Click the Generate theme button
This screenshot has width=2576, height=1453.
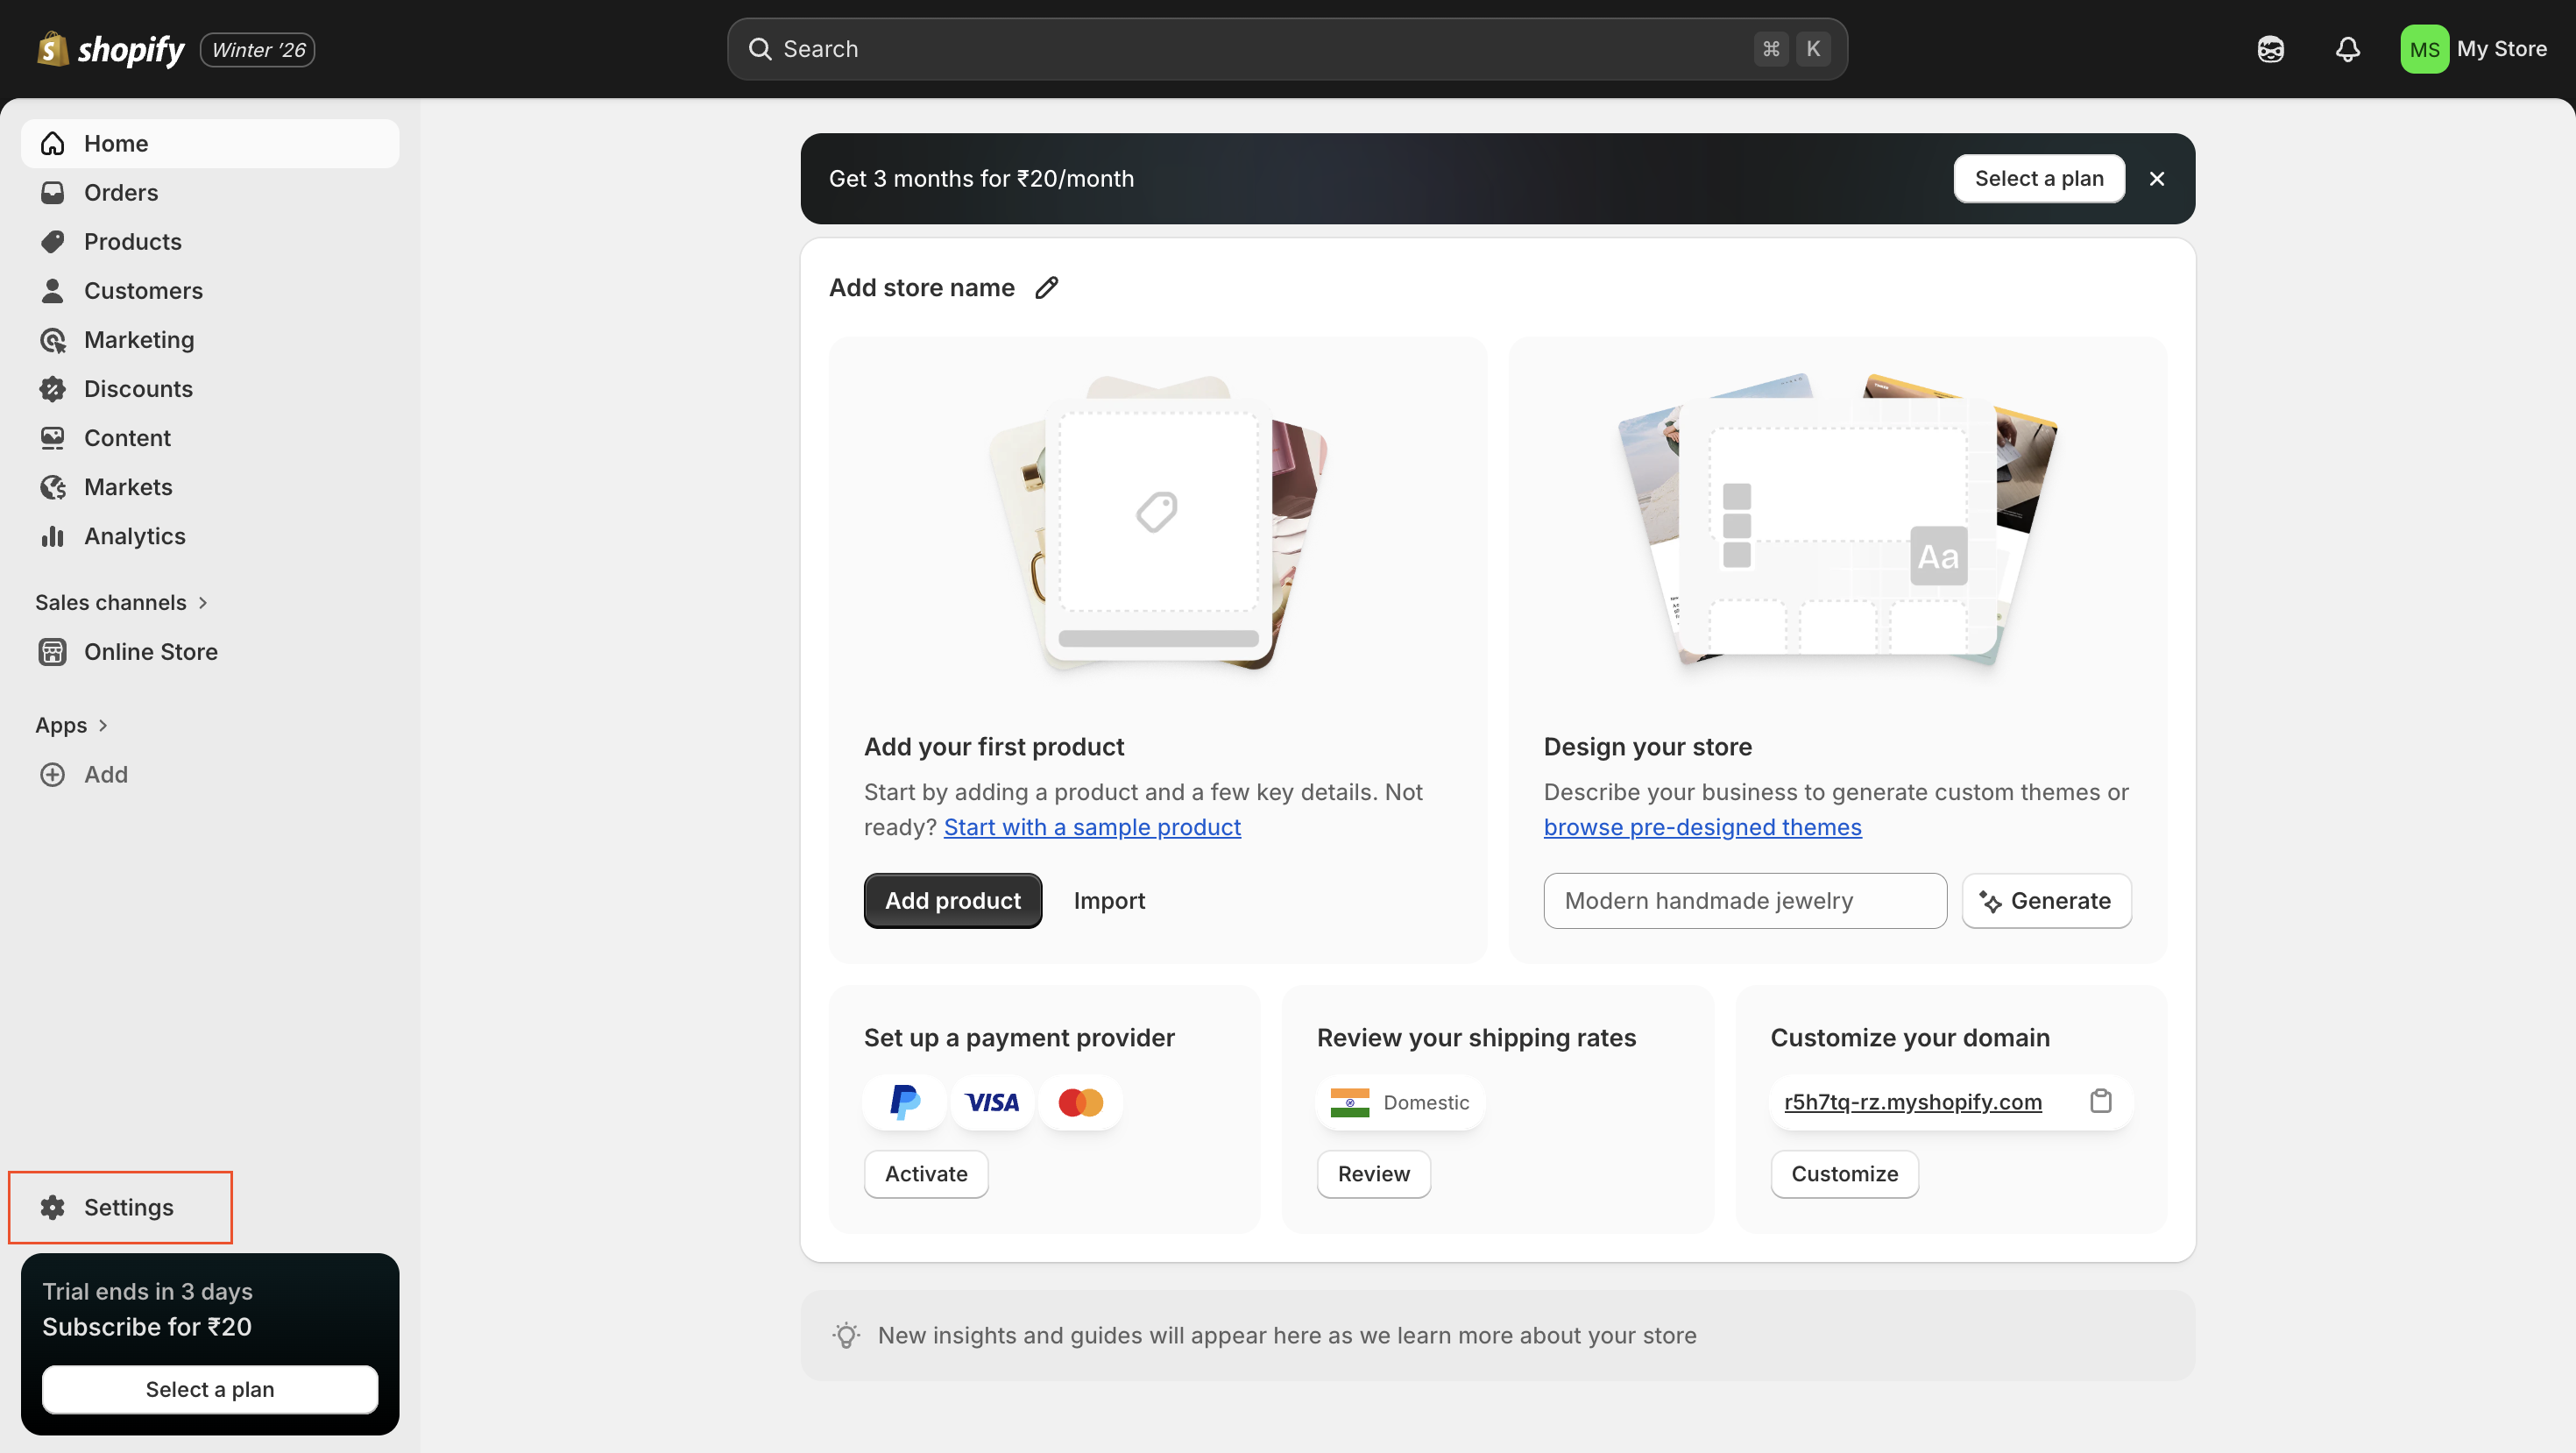tap(2046, 900)
